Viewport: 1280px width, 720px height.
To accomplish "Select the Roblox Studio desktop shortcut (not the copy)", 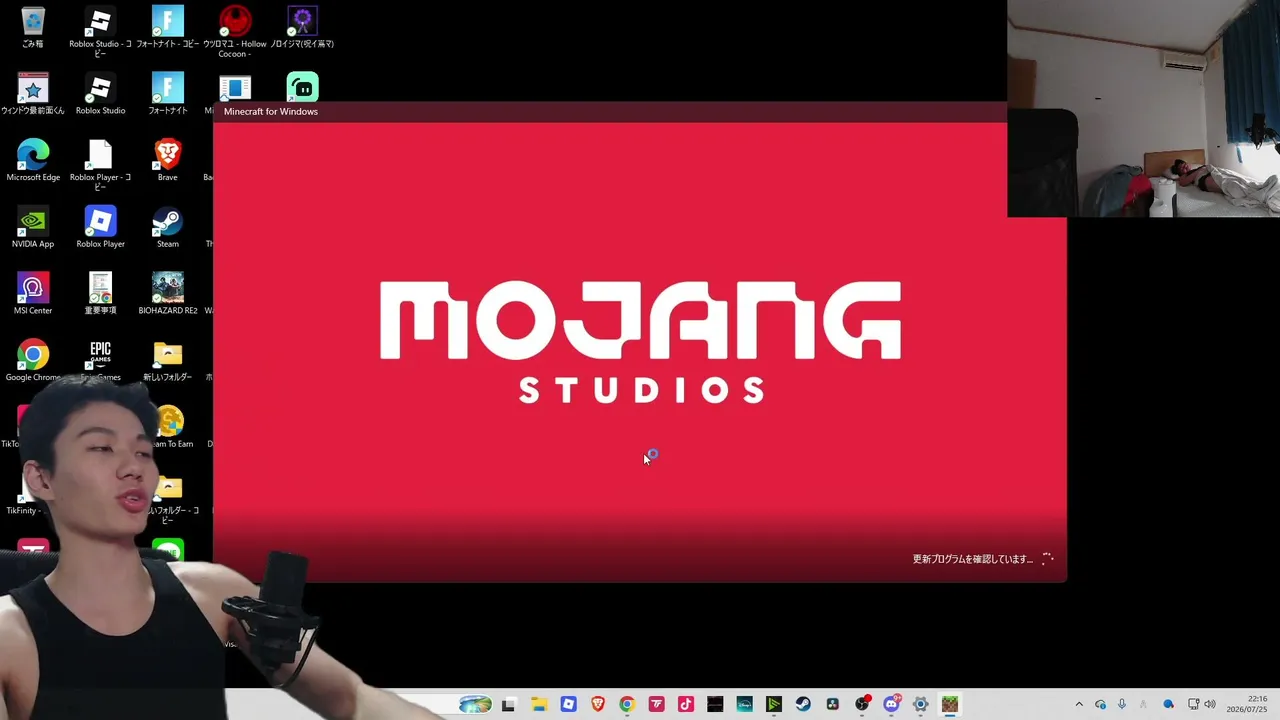I will [100, 95].
